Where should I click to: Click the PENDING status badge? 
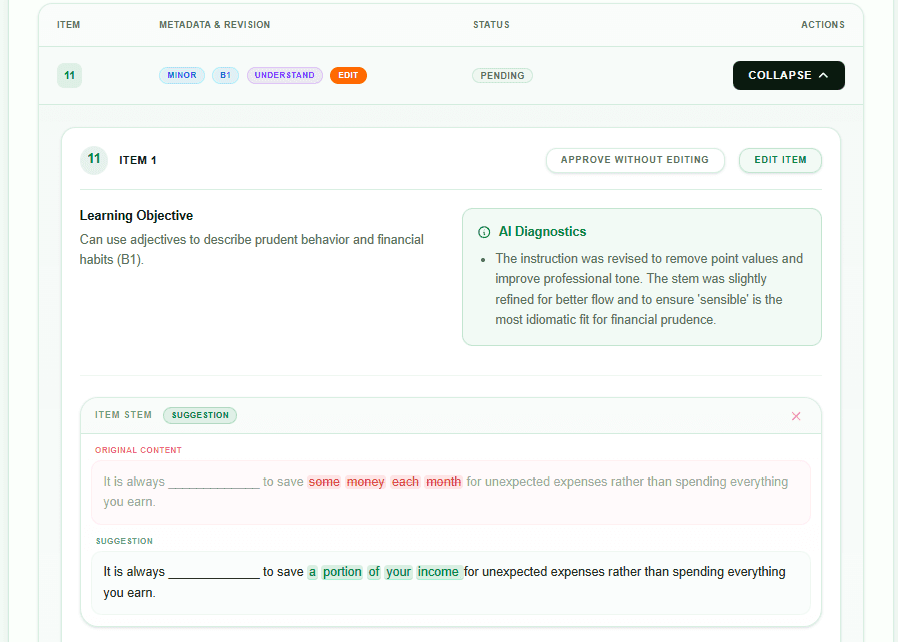[502, 75]
